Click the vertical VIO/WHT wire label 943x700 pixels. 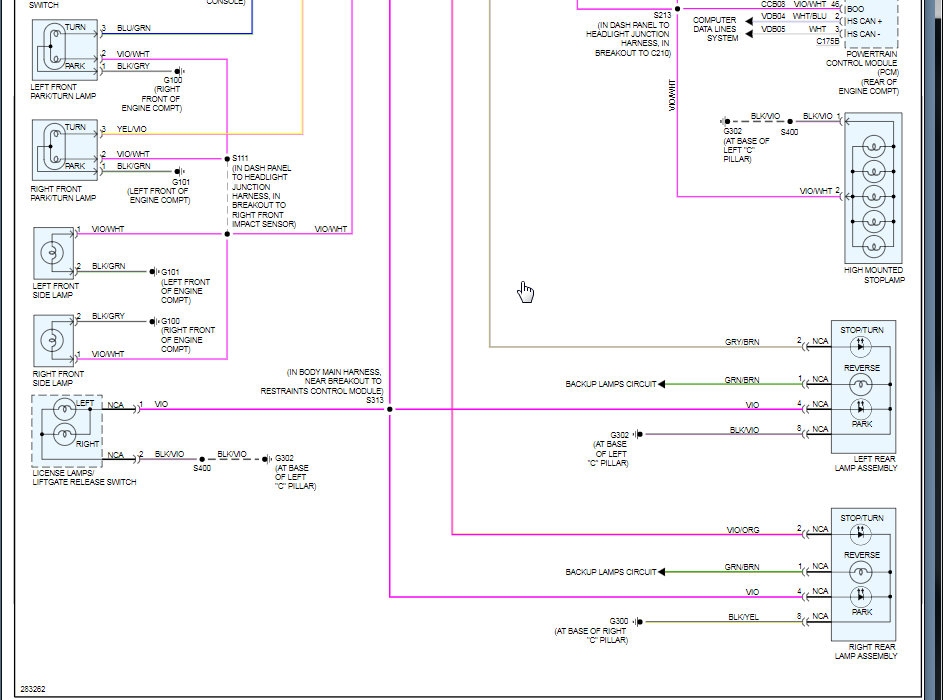pos(672,95)
